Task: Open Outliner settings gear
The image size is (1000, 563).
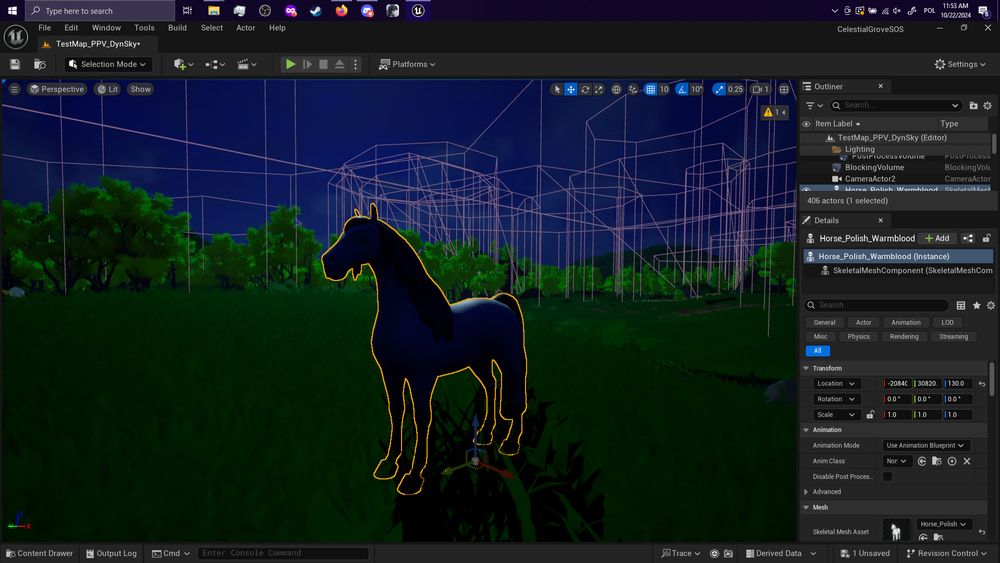Action: point(987,106)
